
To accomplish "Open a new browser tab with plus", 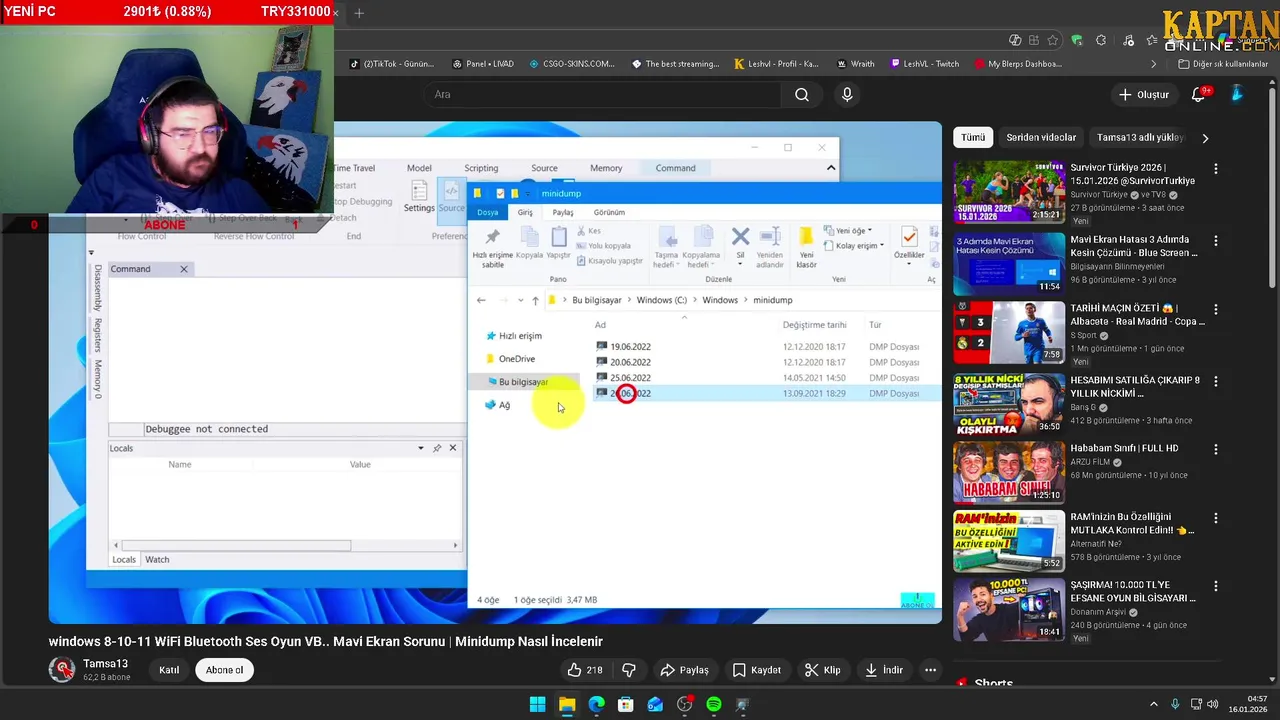I will (x=359, y=12).
